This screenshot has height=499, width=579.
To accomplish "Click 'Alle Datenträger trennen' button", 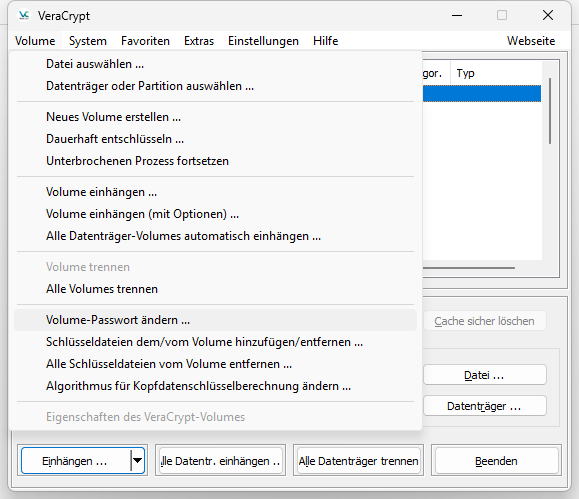I will [x=358, y=461].
